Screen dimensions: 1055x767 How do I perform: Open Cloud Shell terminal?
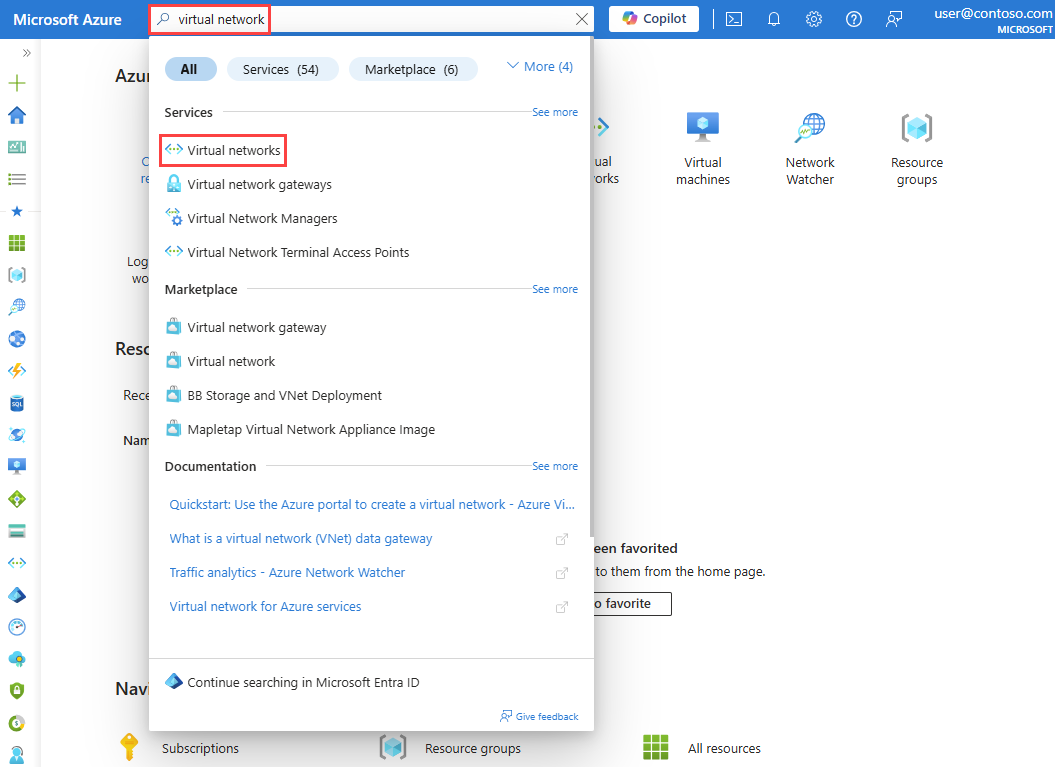coord(733,19)
